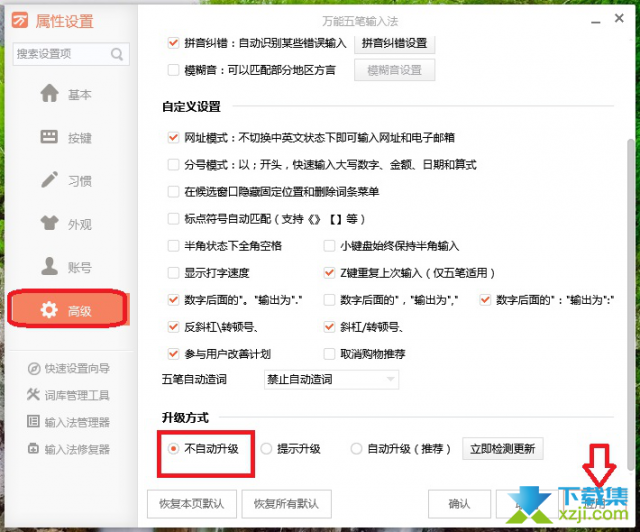Click the list icon beside 输入法管理器
640x532 pixels.
tap(33, 421)
